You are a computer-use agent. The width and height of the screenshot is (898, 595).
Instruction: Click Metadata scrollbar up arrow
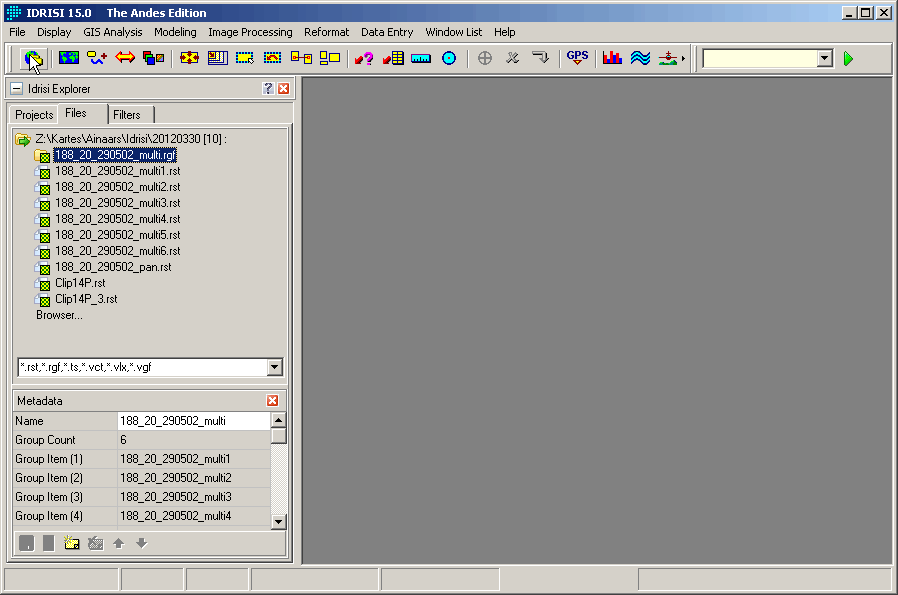point(278,420)
